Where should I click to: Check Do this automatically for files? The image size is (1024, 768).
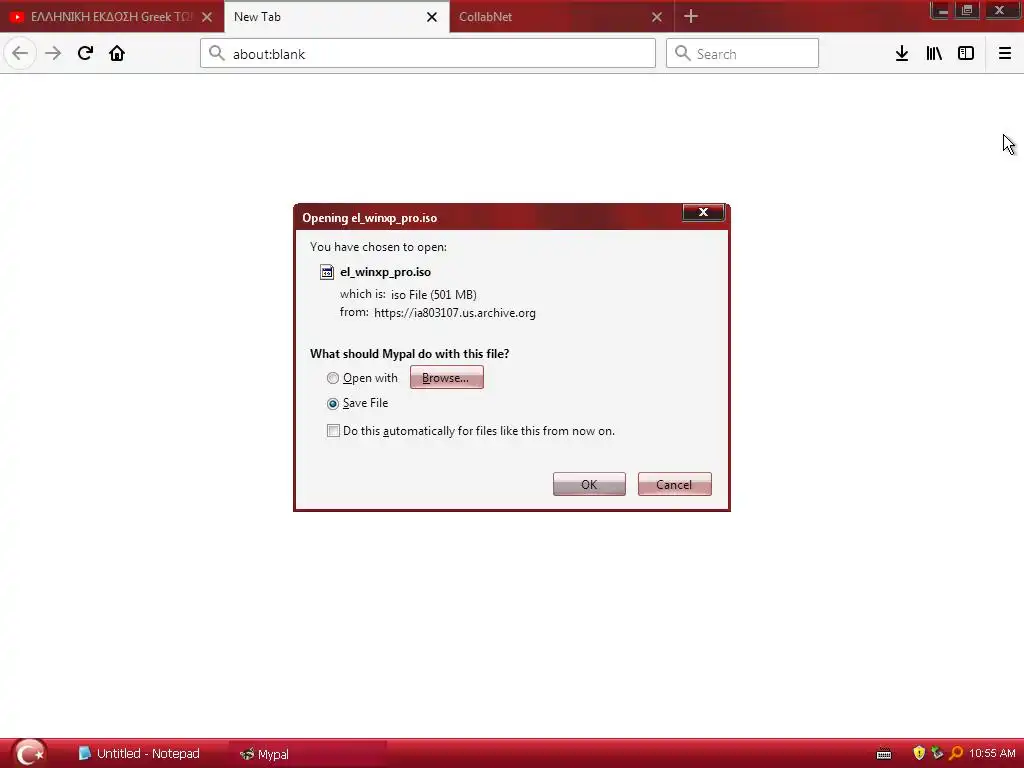[x=333, y=430]
